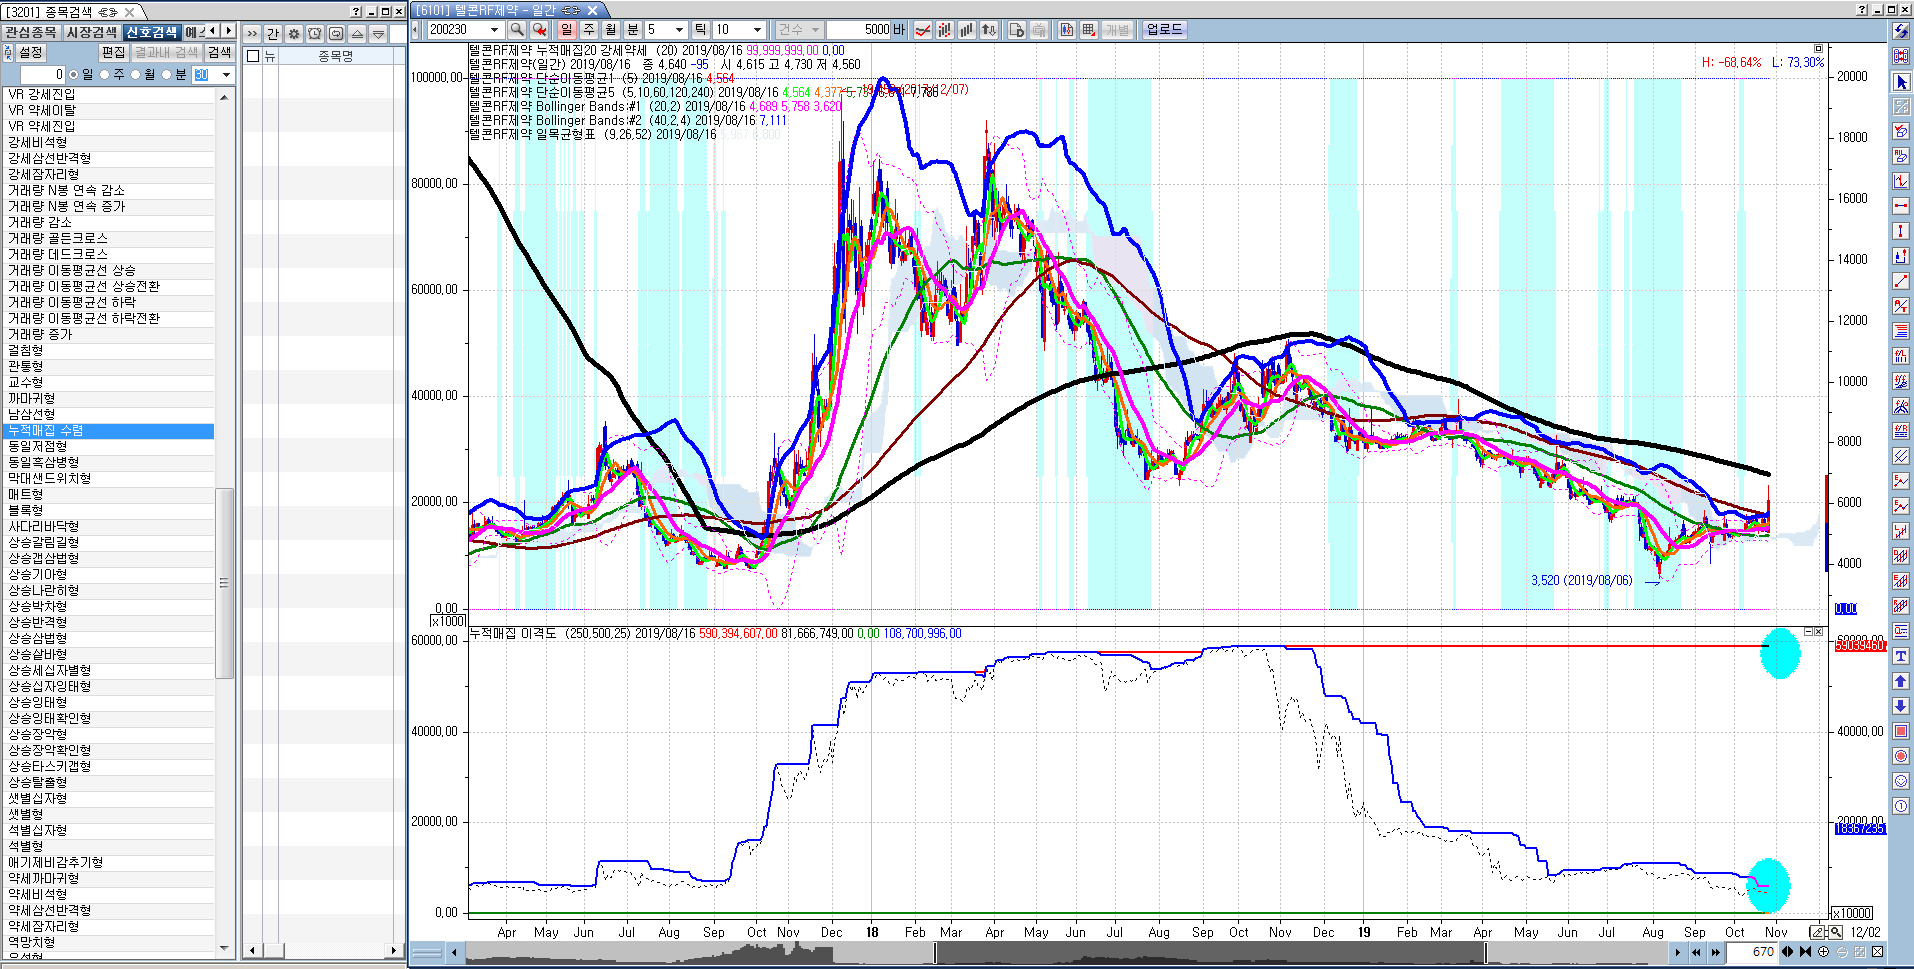Click the alarm clock icon
Screen dimensions: 1914x969
[315, 34]
